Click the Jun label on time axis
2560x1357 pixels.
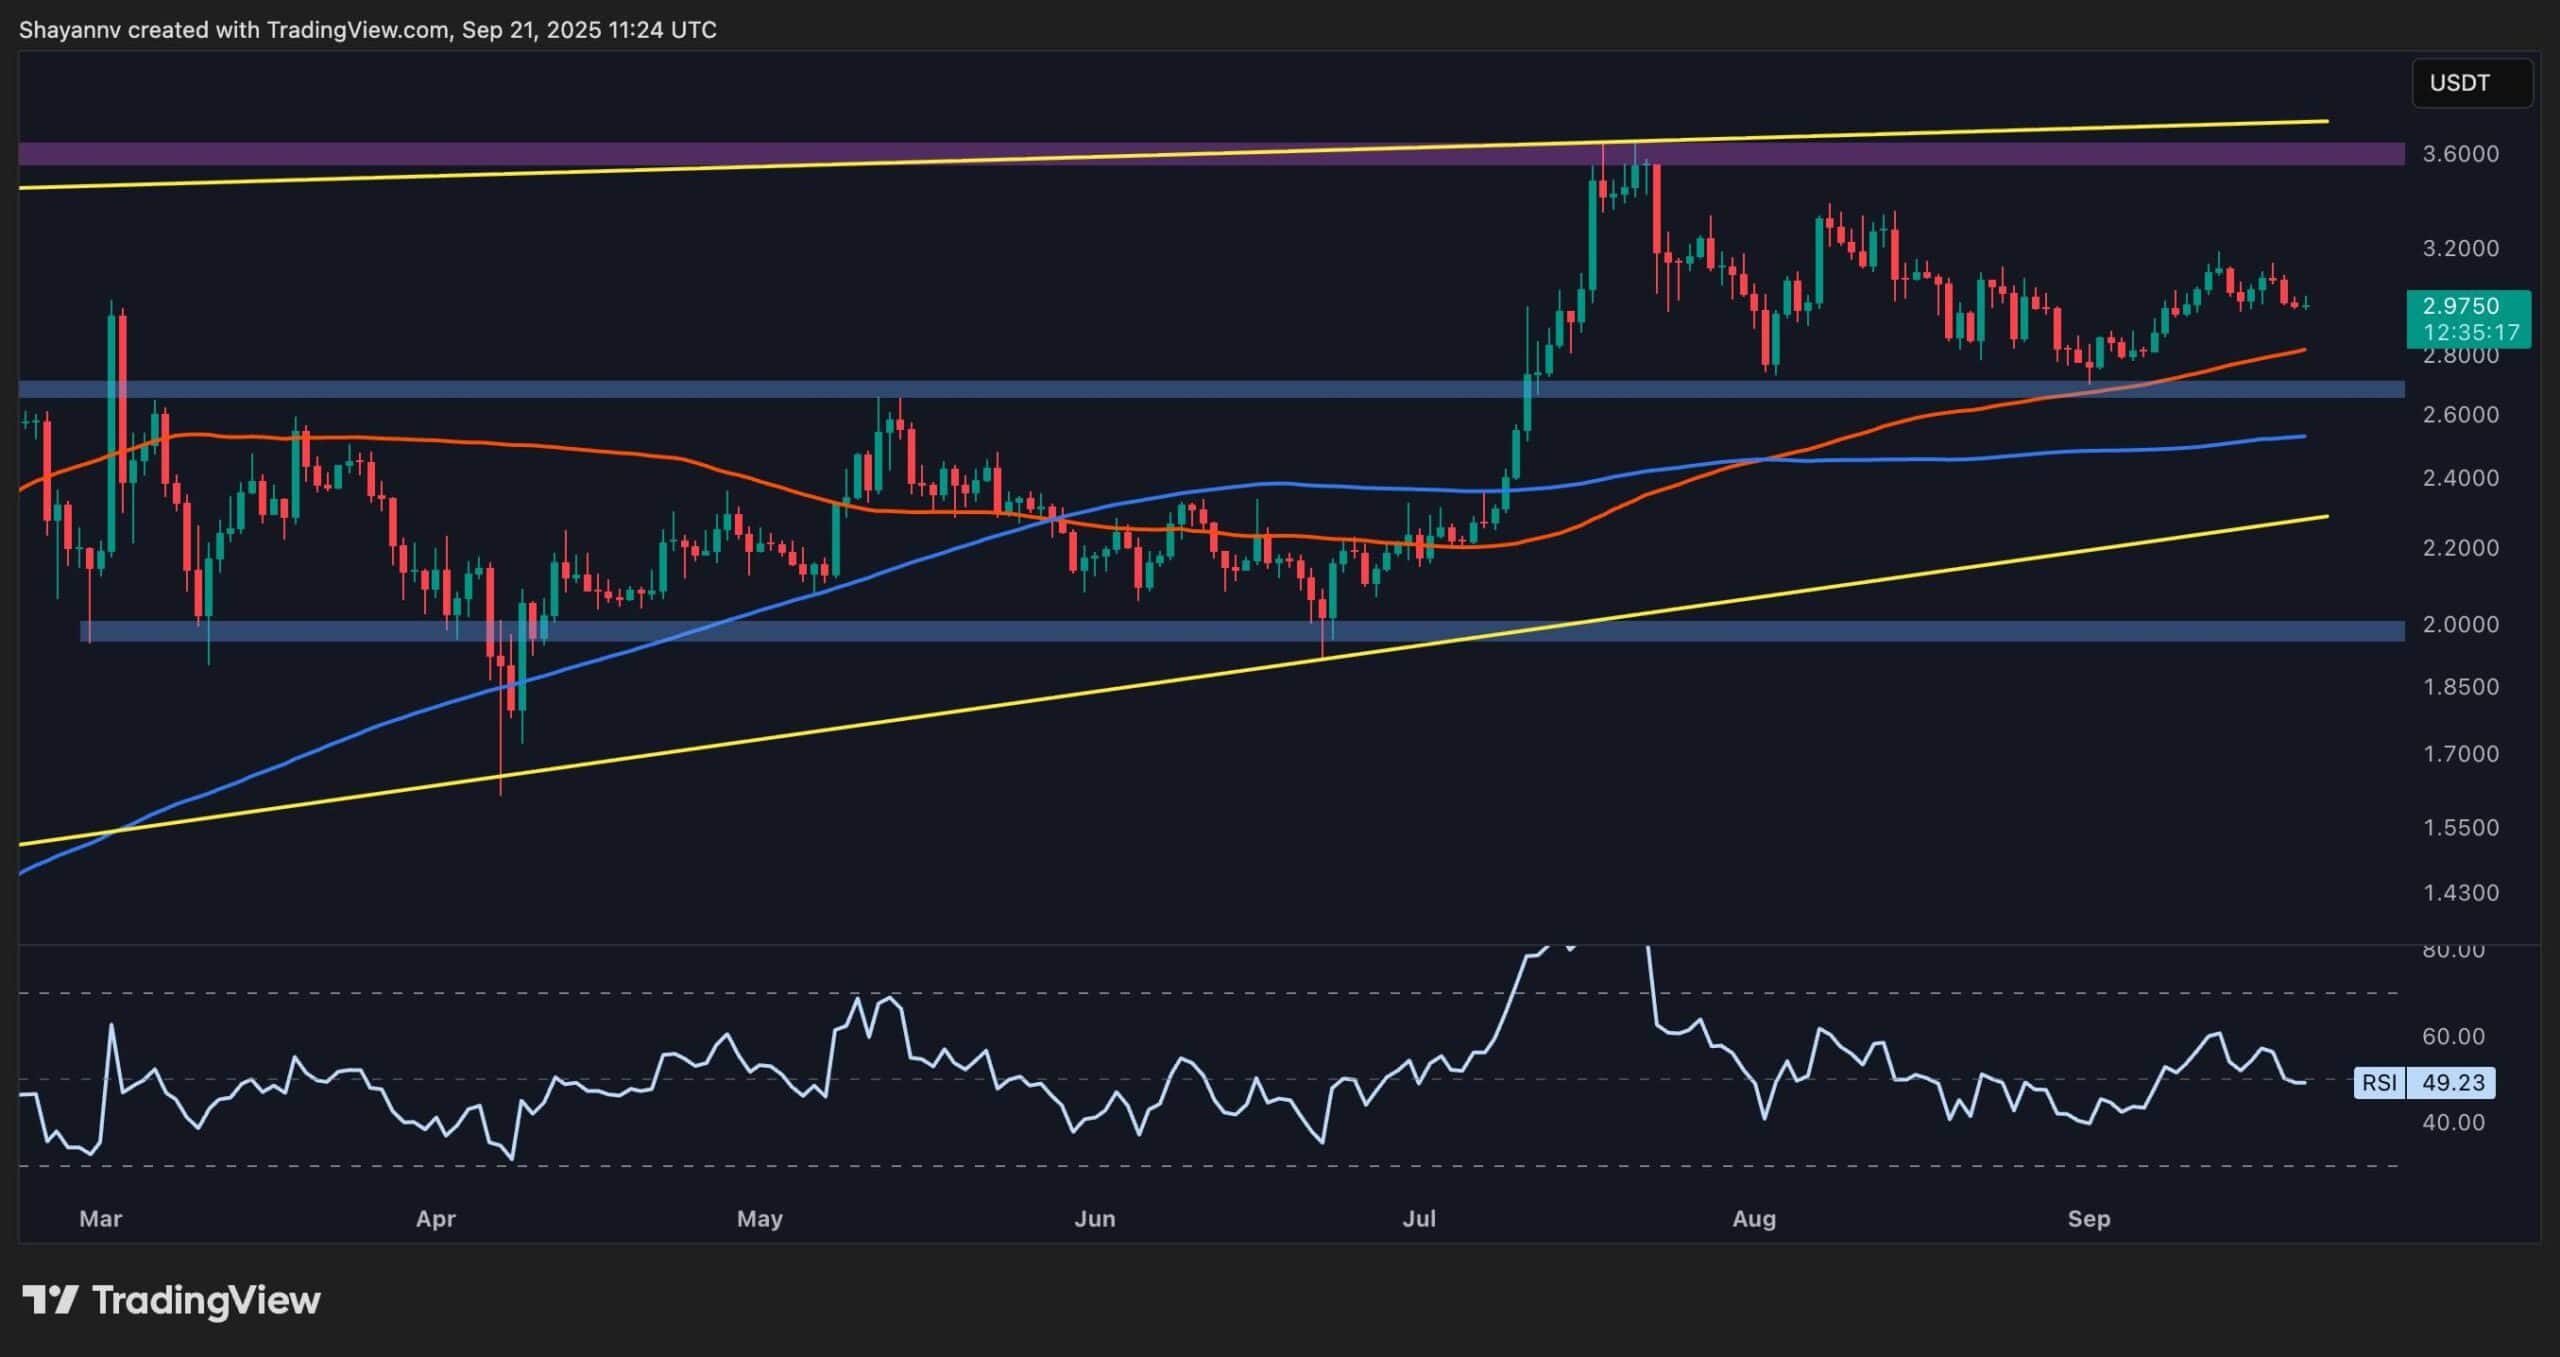(1094, 1218)
